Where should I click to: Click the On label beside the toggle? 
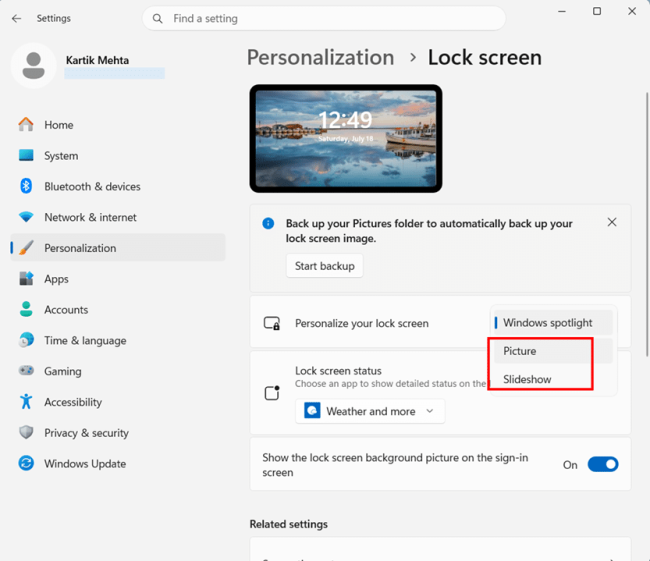point(570,465)
